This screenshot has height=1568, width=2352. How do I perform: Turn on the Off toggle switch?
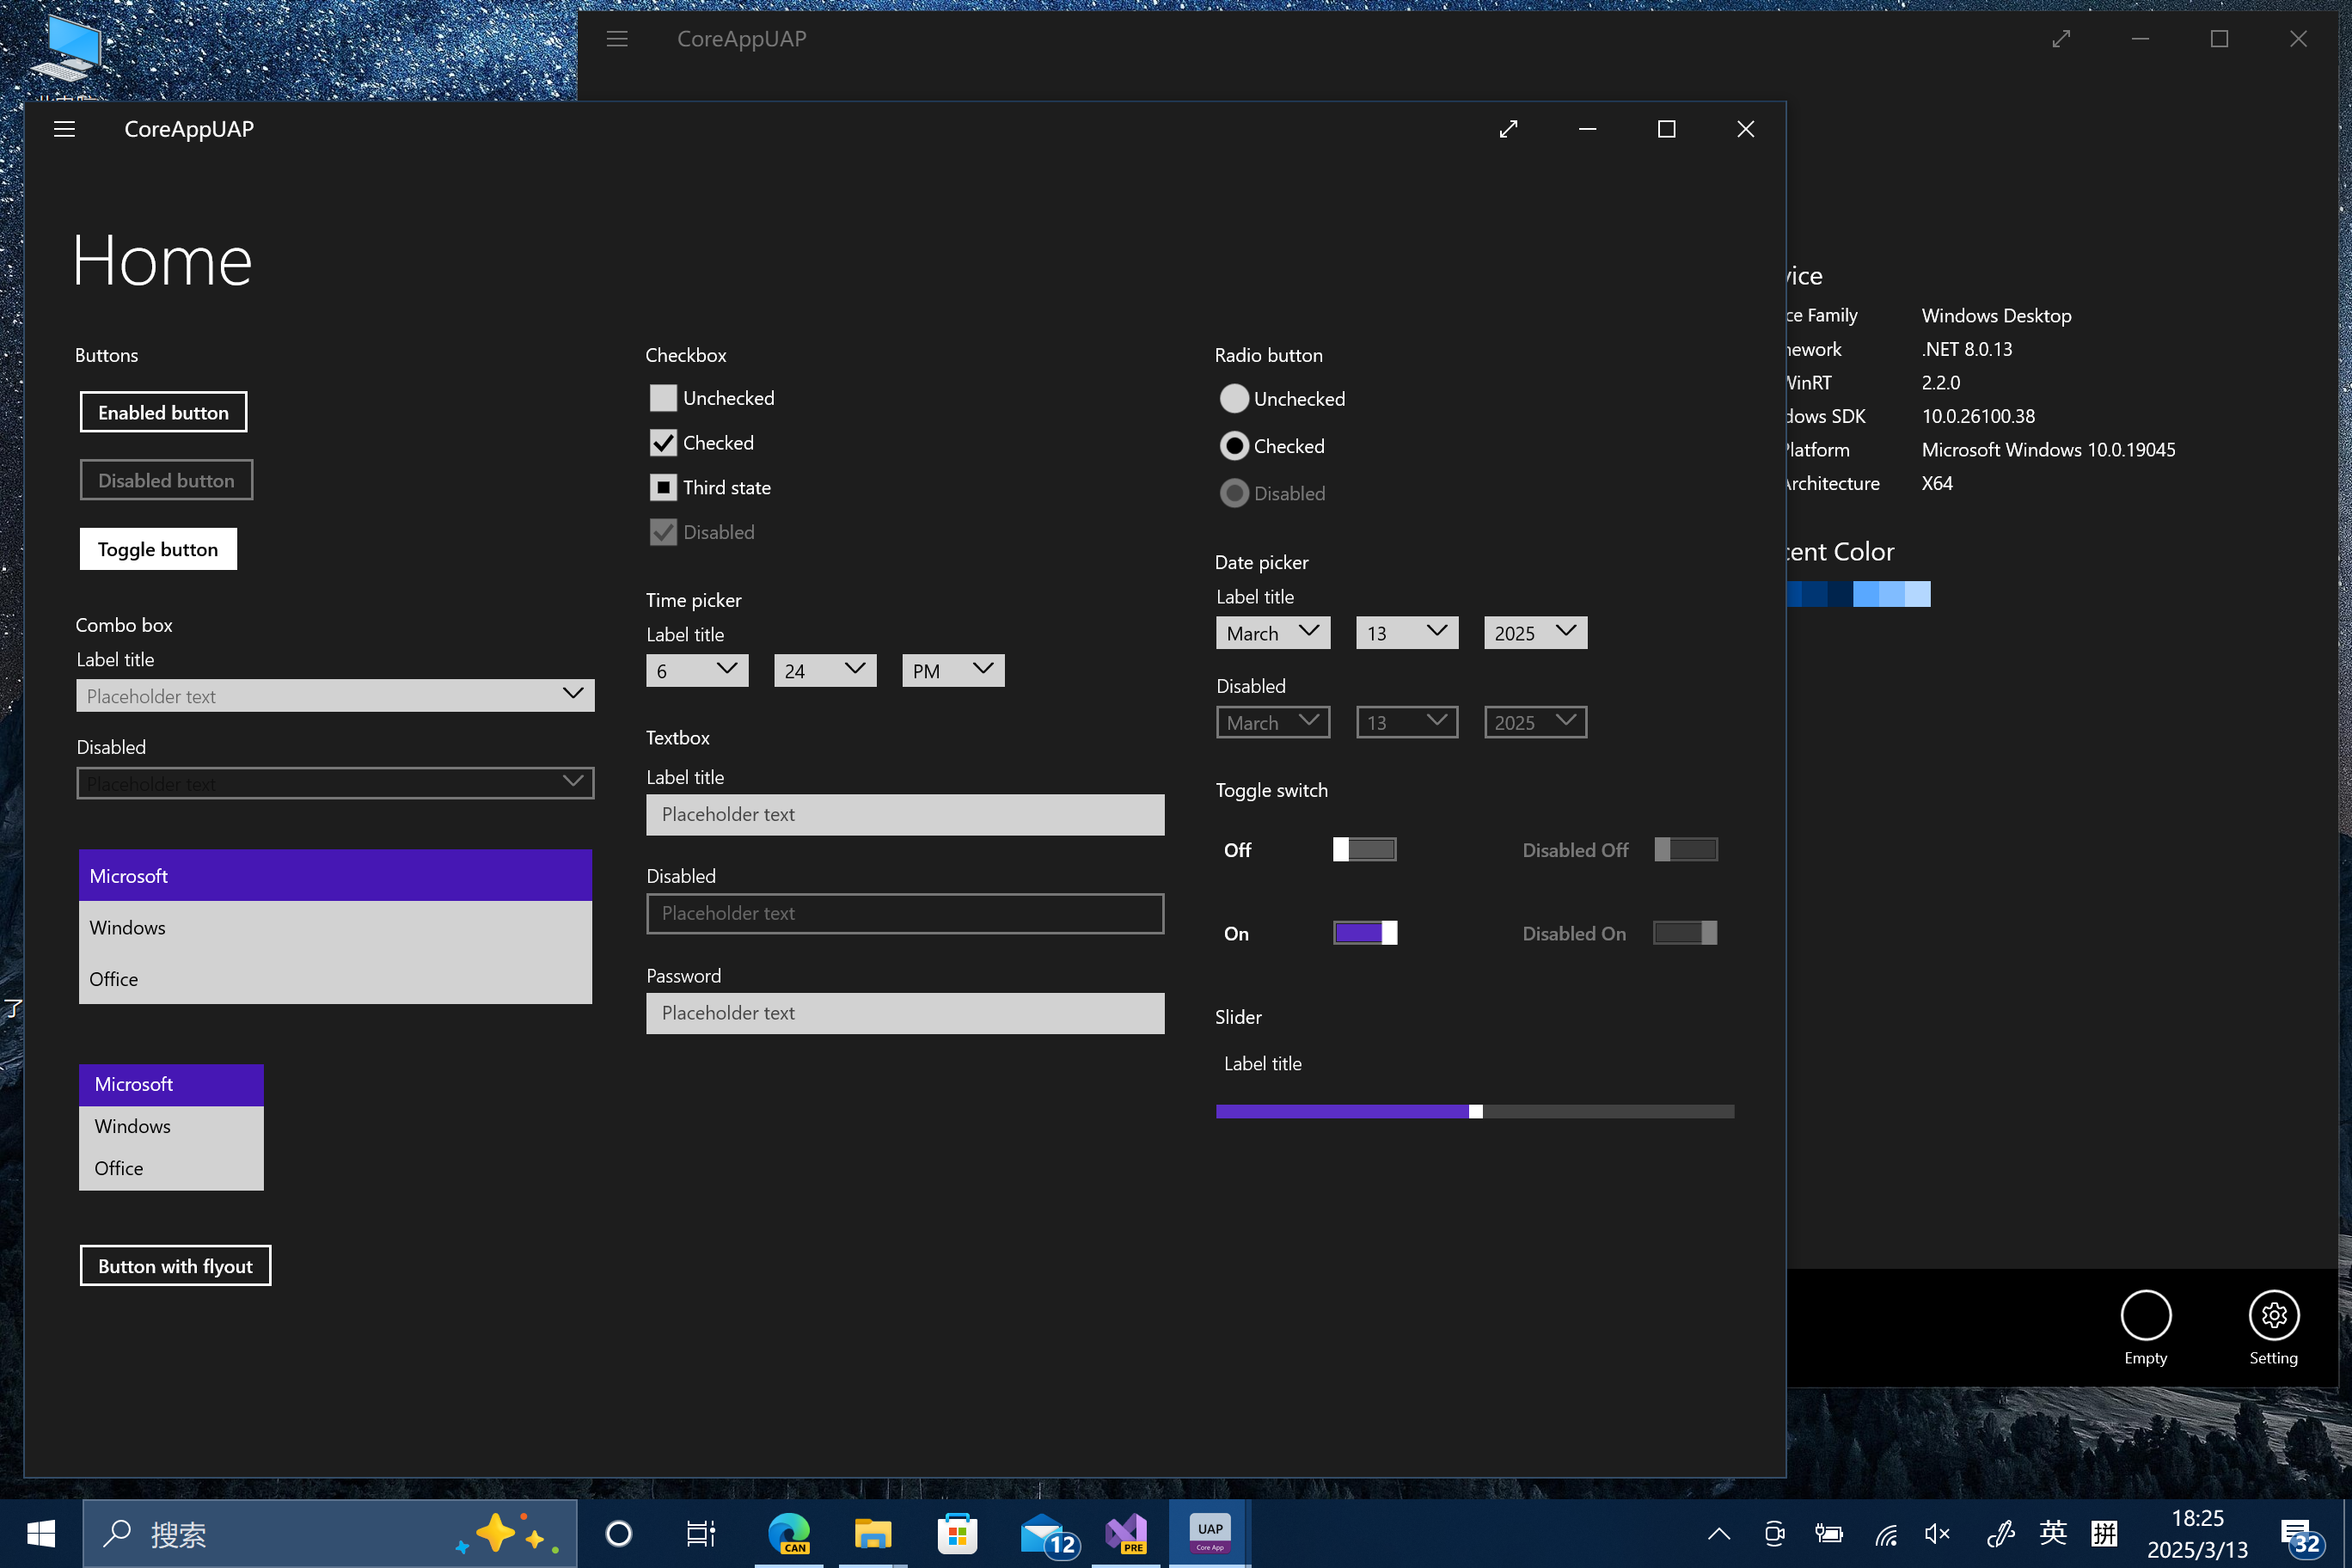[1364, 850]
